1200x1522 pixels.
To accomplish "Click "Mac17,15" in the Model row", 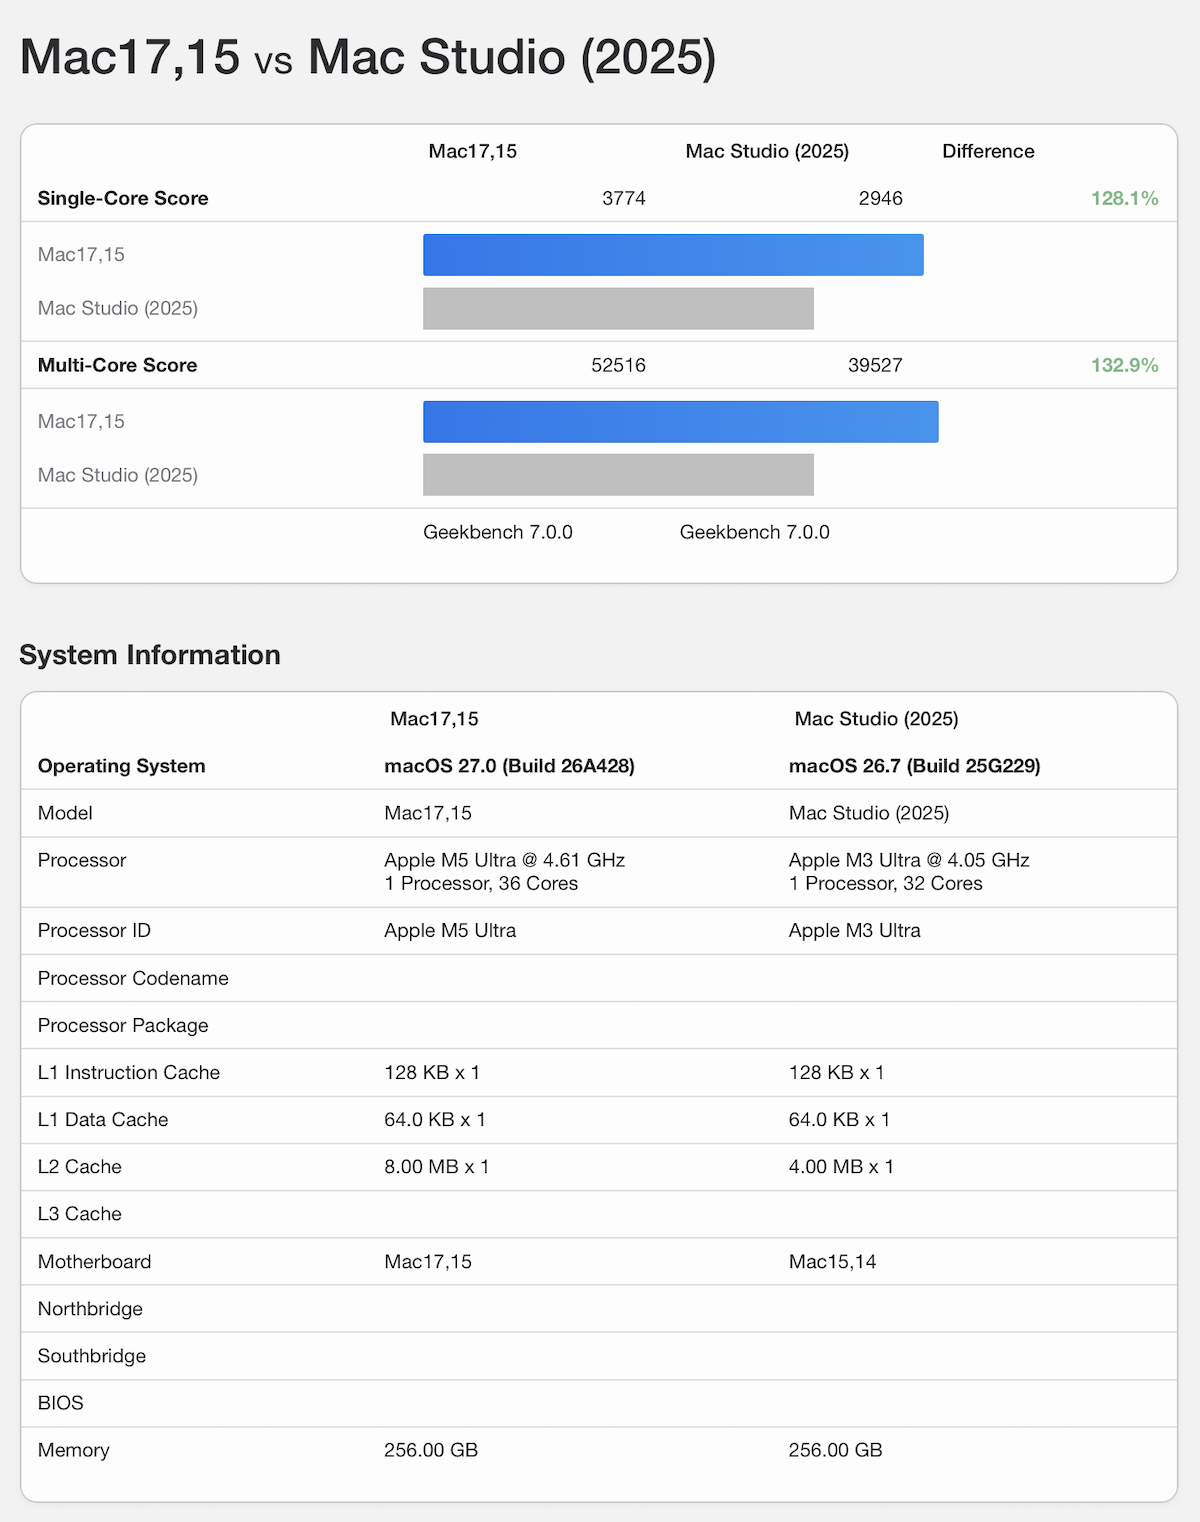I will 428,813.
